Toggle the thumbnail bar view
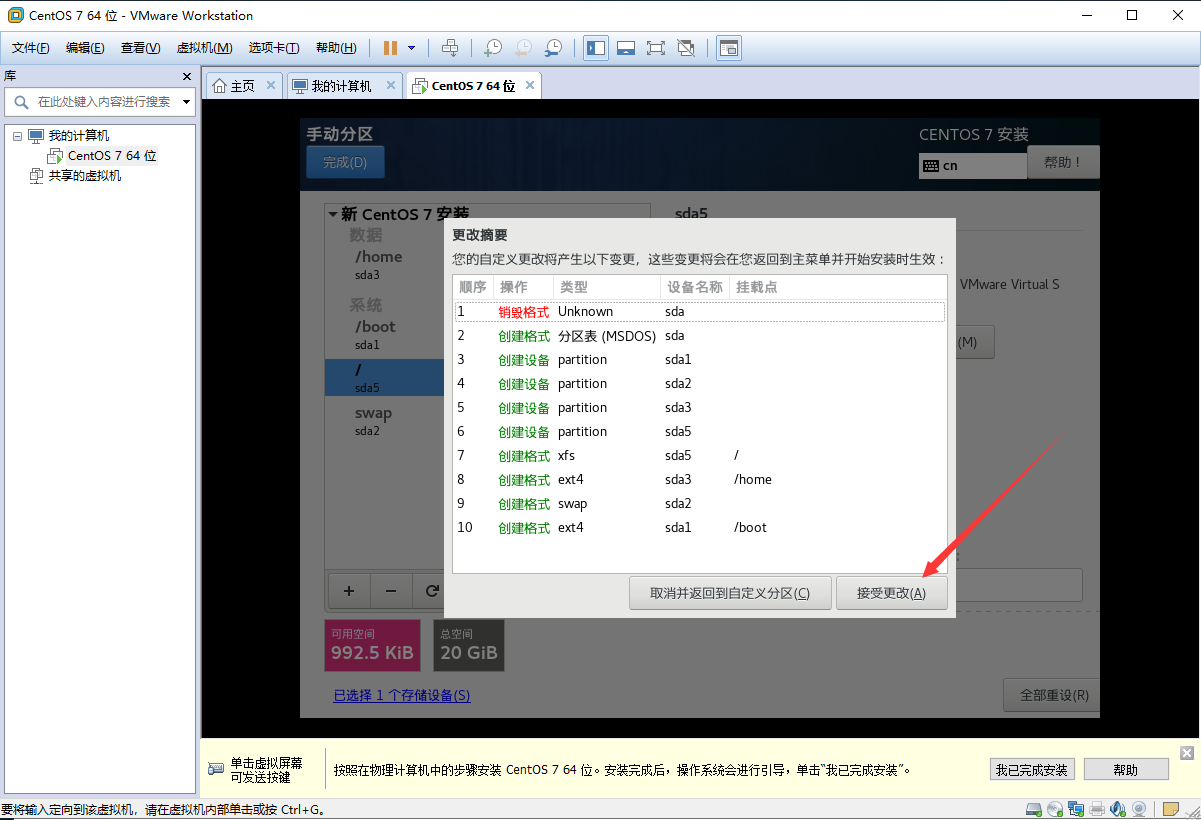The image size is (1201, 820). point(626,48)
